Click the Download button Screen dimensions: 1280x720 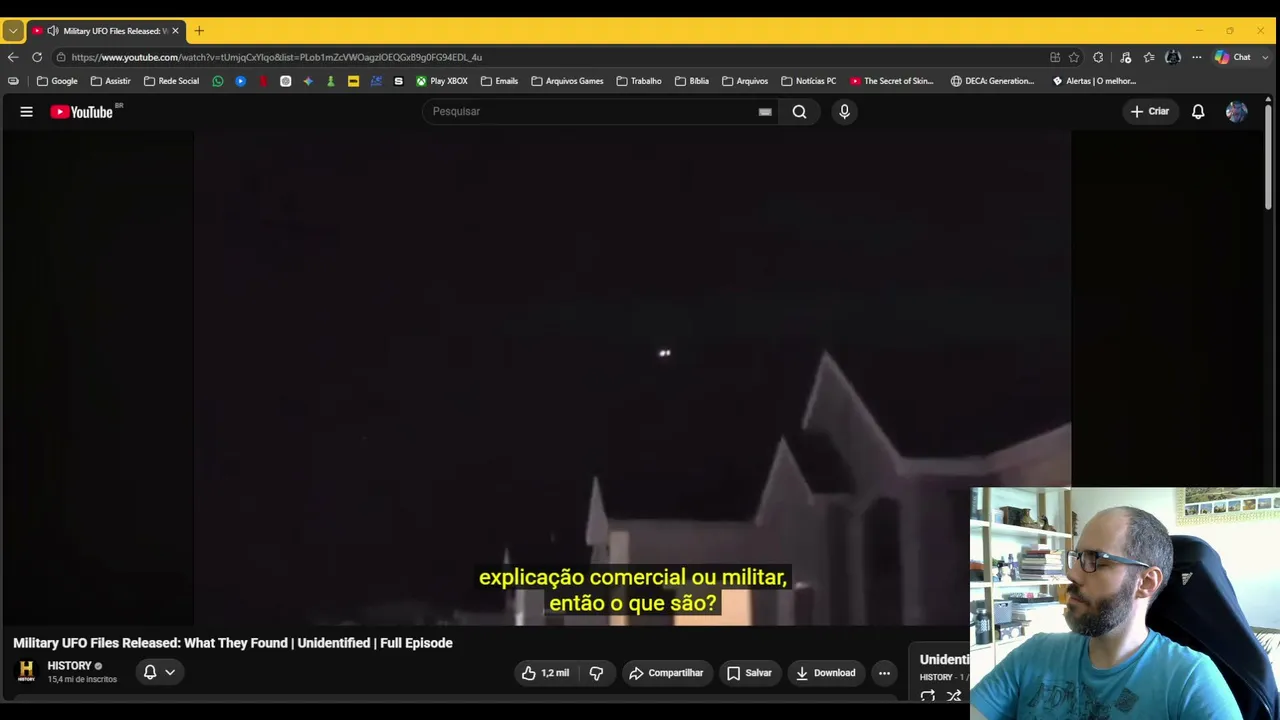point(825,673)
